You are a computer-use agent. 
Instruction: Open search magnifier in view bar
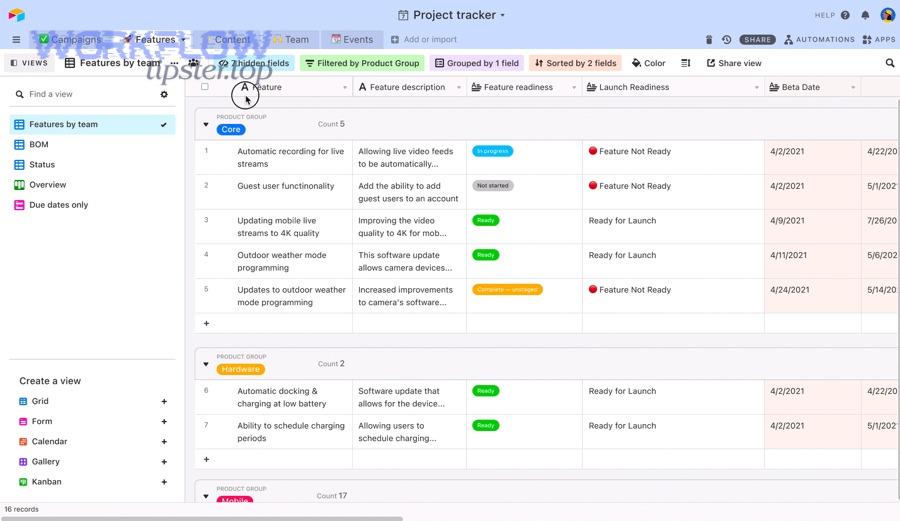coord(890,63)
